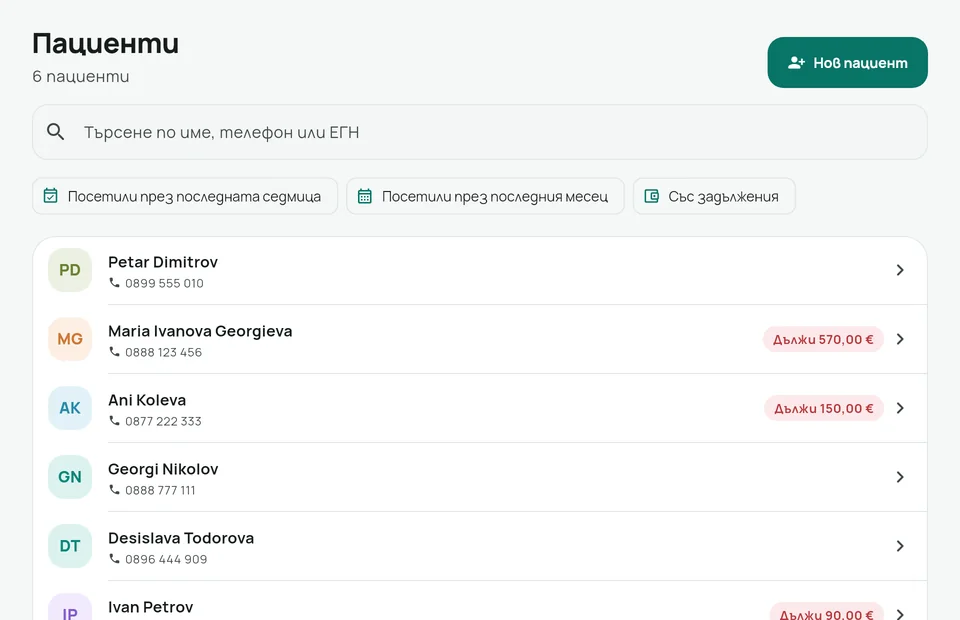Click the phone icon under Desislava Todorova
Viewport: 960px width, 620px height.
(114, 559)
